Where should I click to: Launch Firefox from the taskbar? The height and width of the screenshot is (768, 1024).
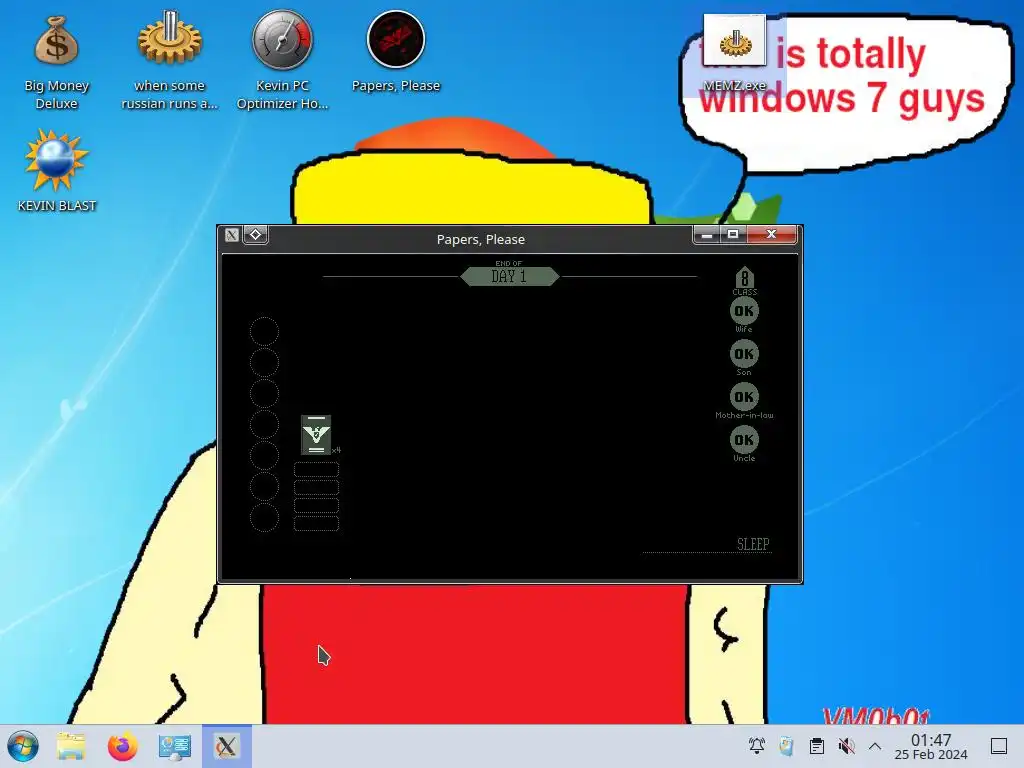pyautogui.click(x=123, y=746)
